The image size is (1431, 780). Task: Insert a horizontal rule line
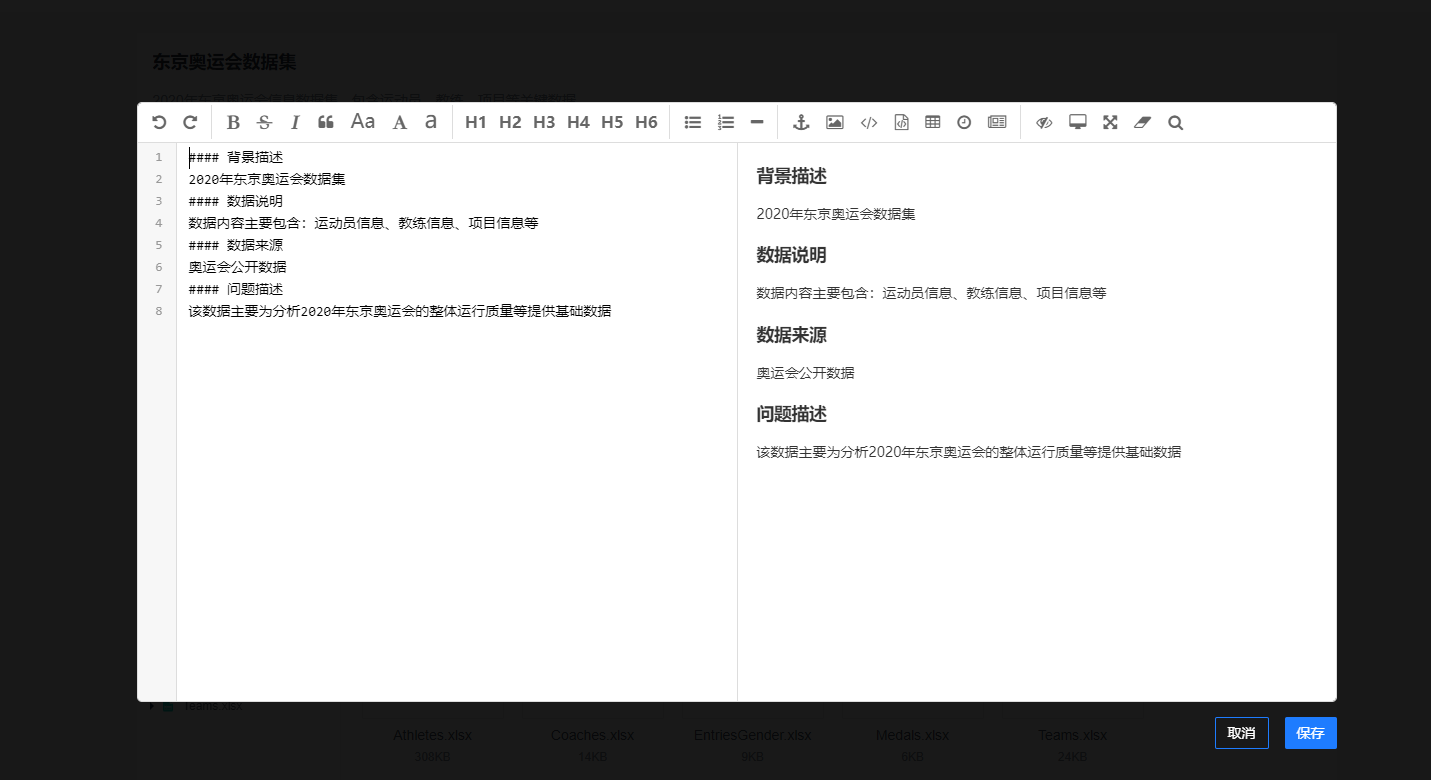(757, 122)
